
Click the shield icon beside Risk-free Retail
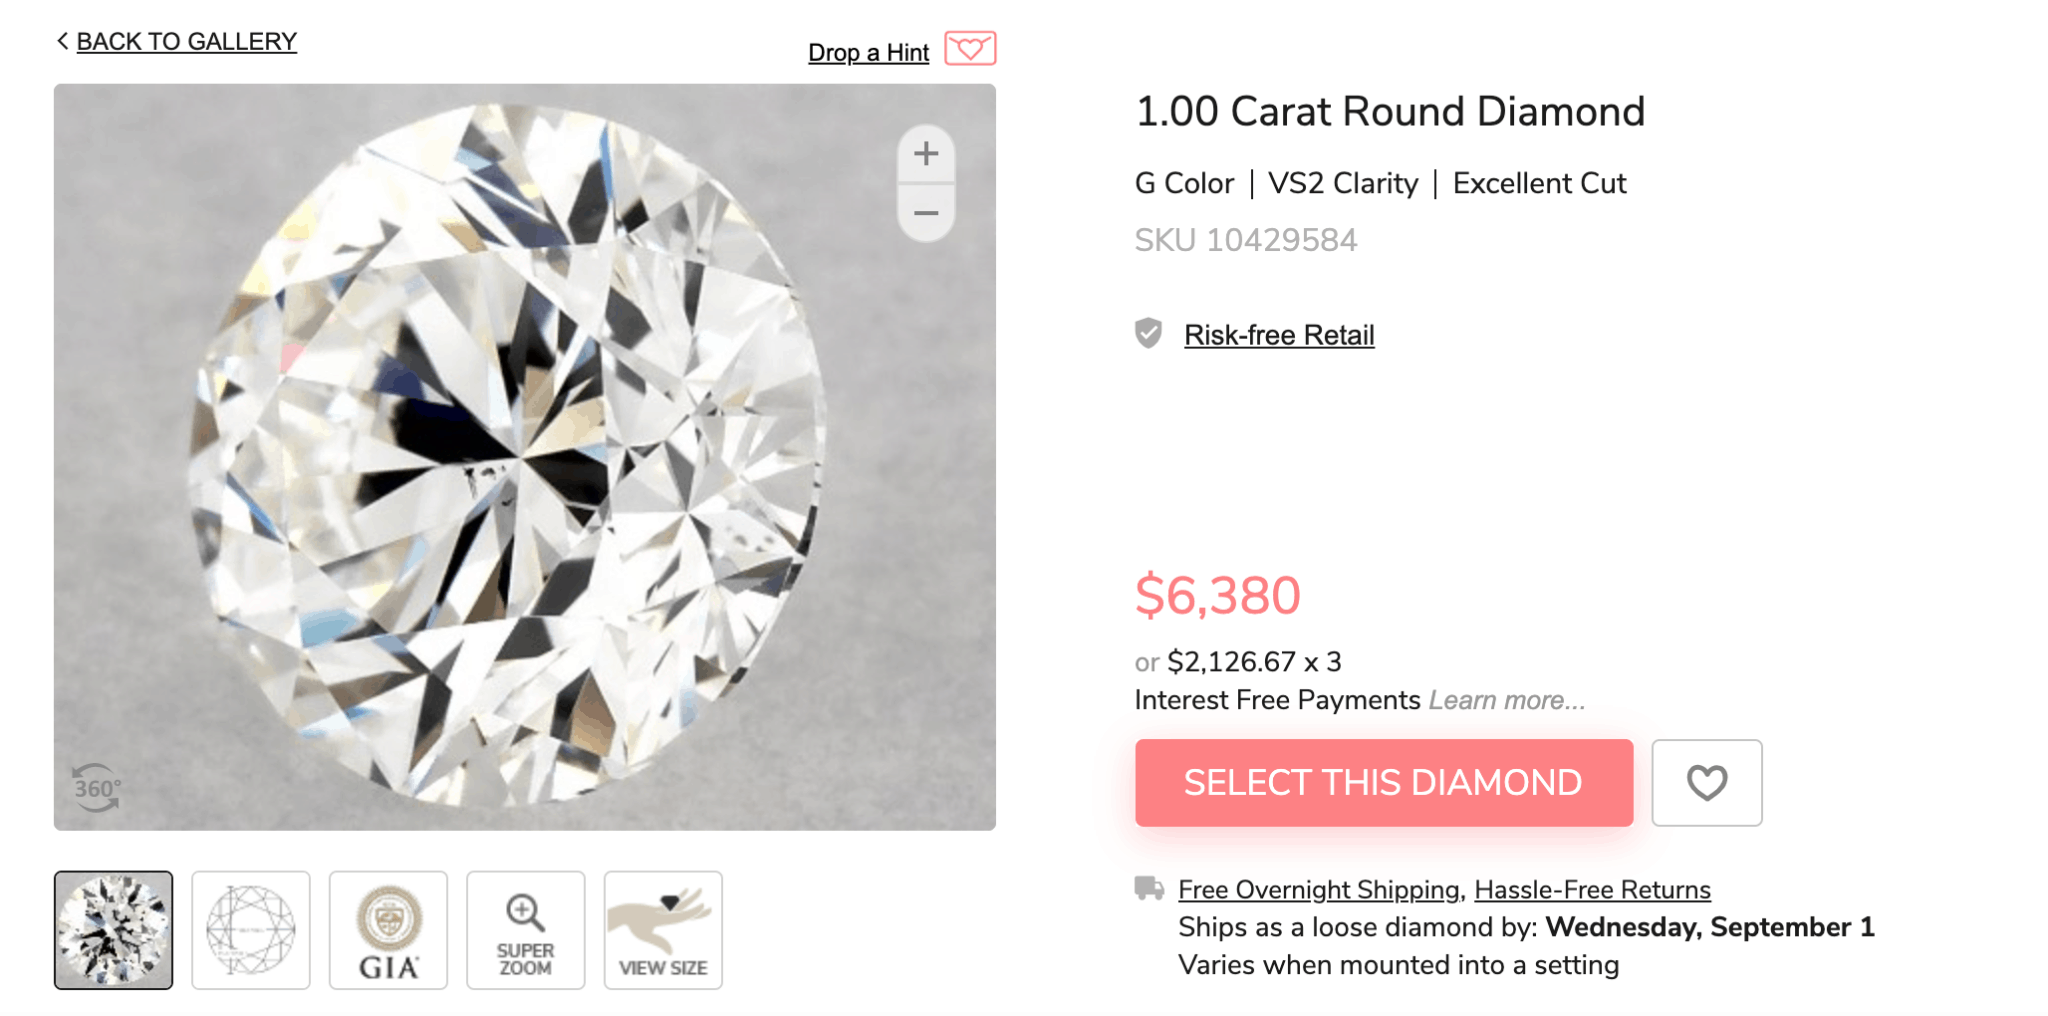1149,333
